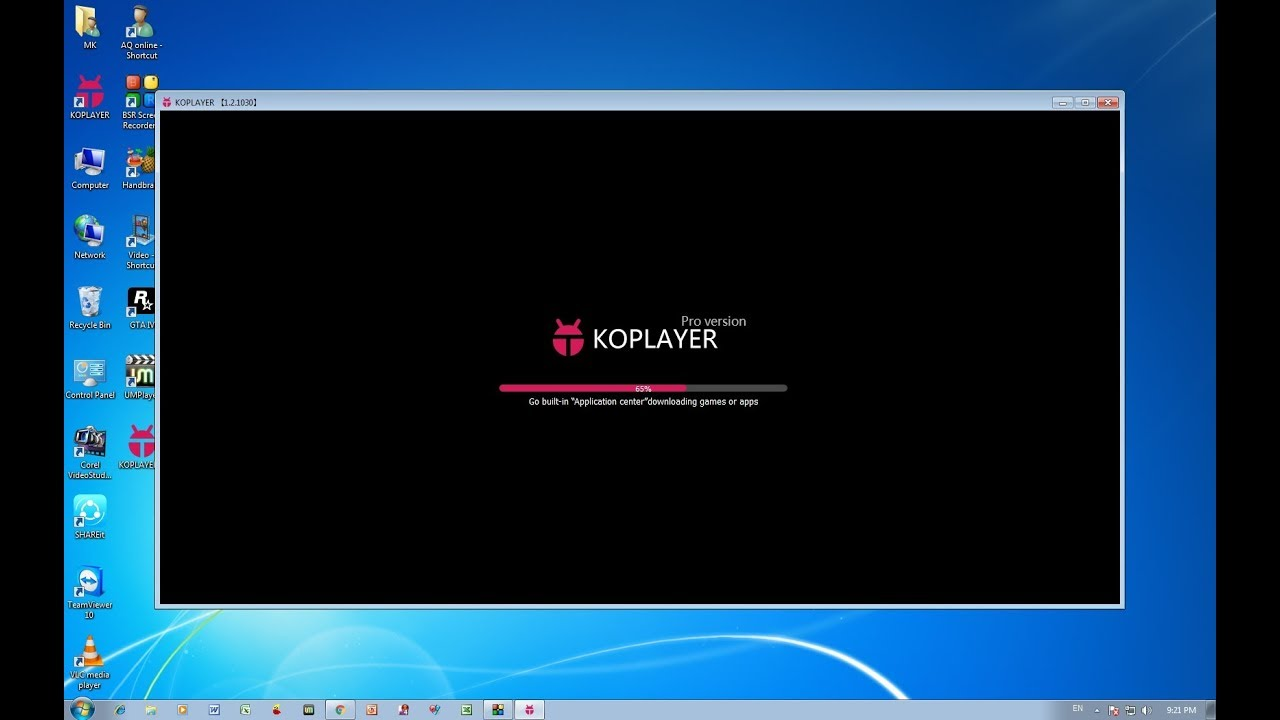Open Windows Explorer folder in taskbar
This screenshot has width=1280, height=720.
(150, 710)
